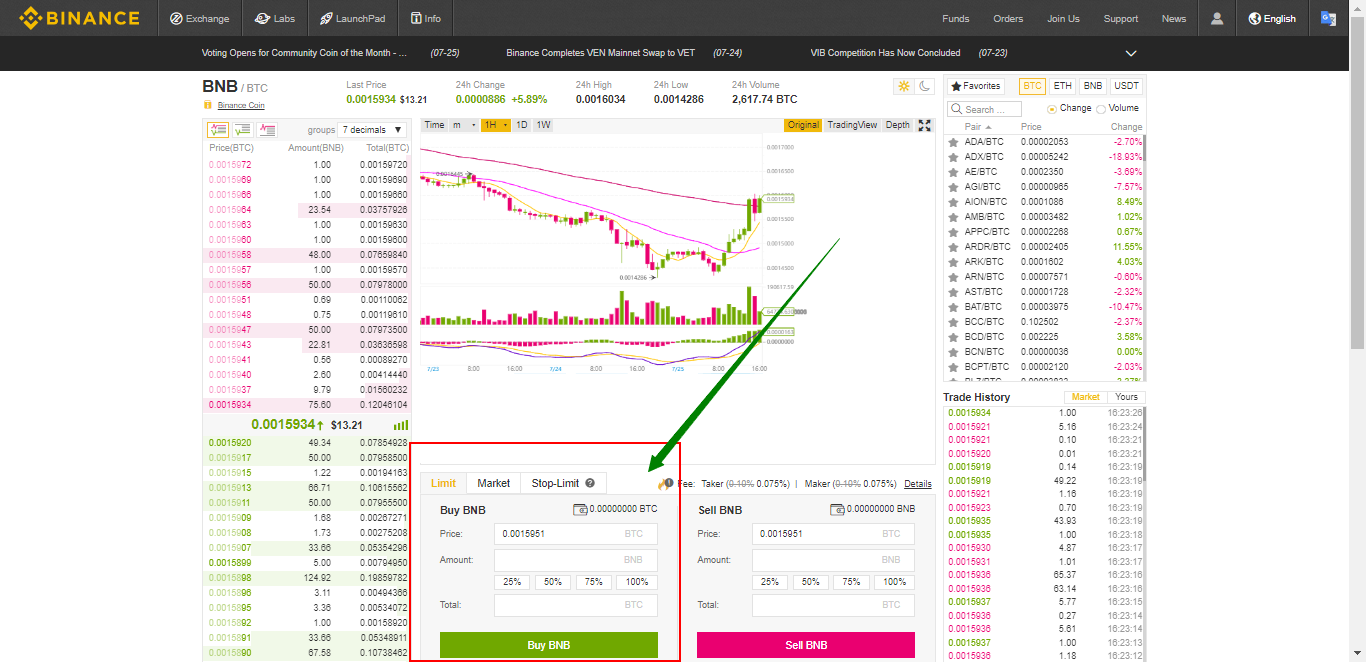View the Yours trade history tab
Screen dimensions: 1366x662
1126,397
